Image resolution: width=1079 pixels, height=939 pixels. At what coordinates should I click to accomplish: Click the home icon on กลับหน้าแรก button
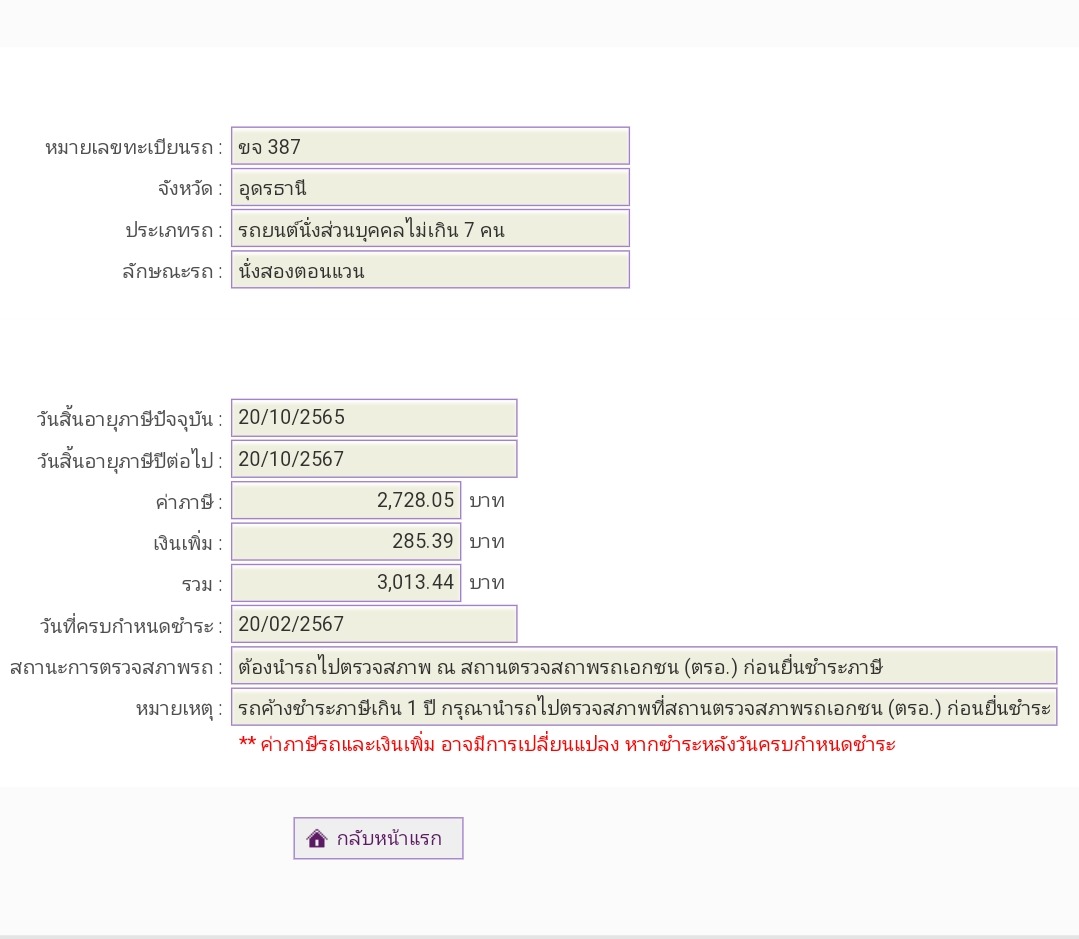click(x=317, y=839)
